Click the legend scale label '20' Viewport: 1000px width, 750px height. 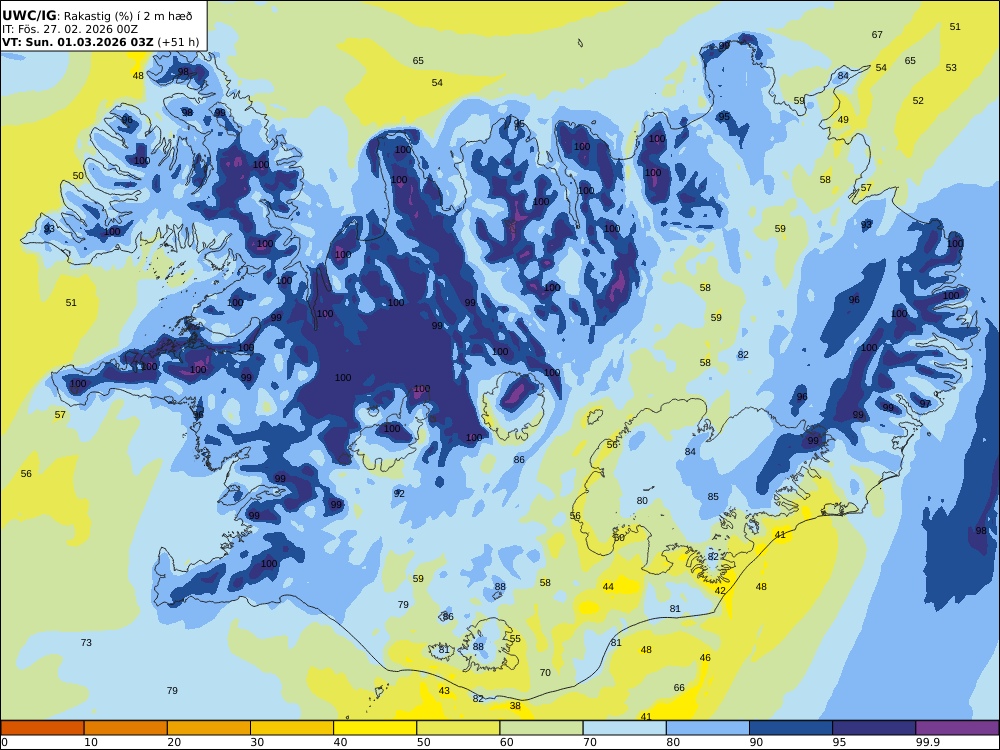174,742
